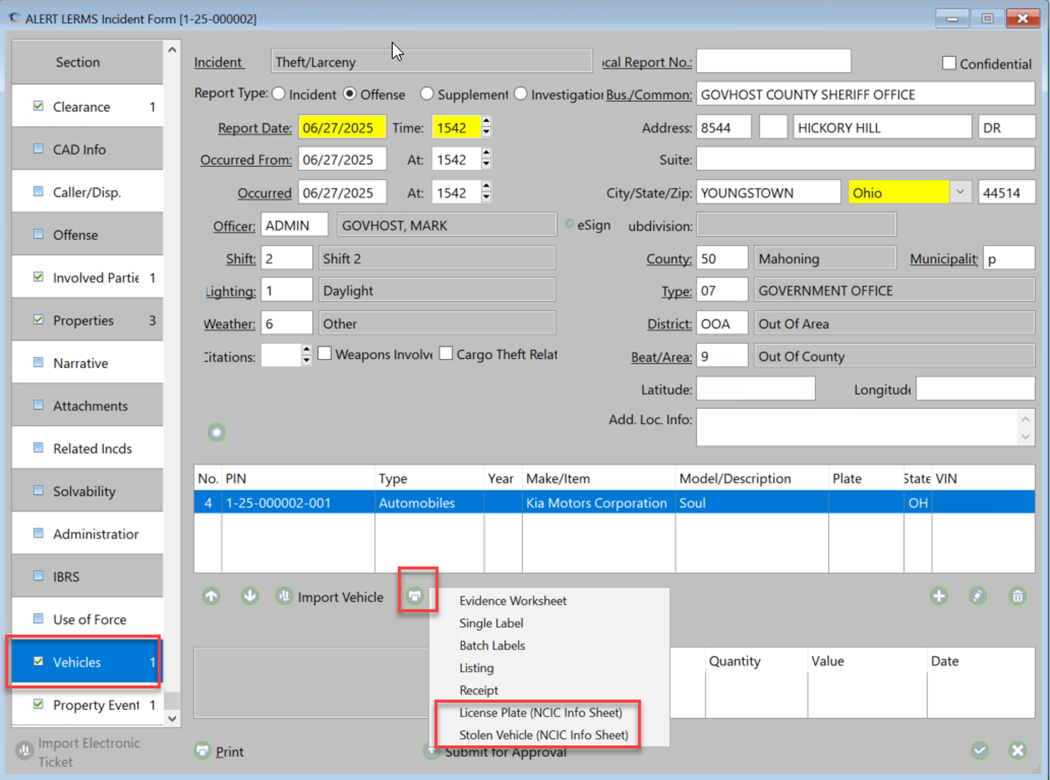Click the Local Report No. input field
Screen dimensions: 1050x780
click(x=773, y=62)
